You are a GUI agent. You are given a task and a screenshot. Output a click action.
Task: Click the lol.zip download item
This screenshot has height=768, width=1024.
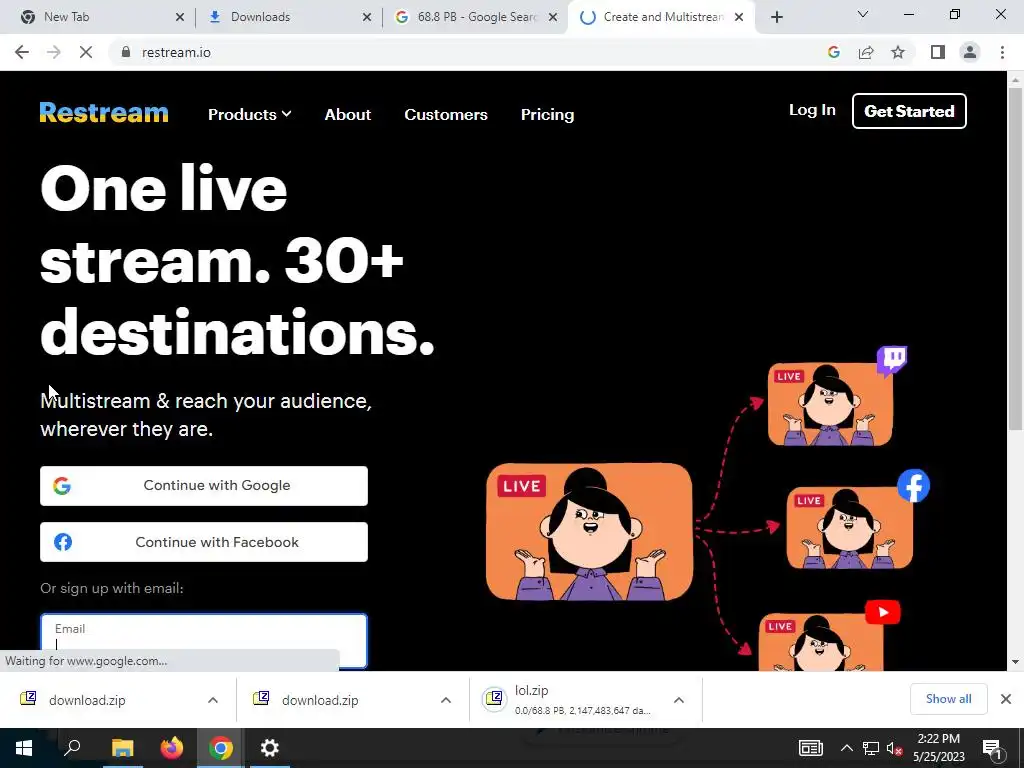(568, 699)
